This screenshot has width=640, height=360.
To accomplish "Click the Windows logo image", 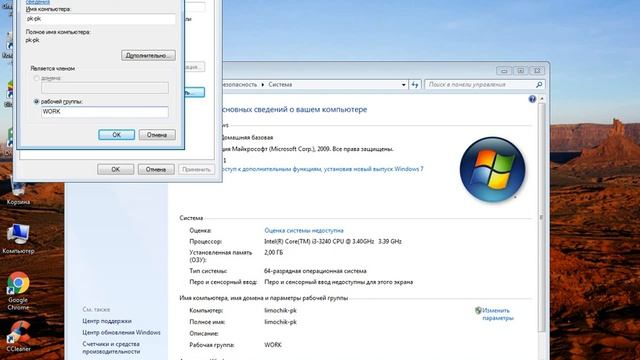I will click(492, 169).
